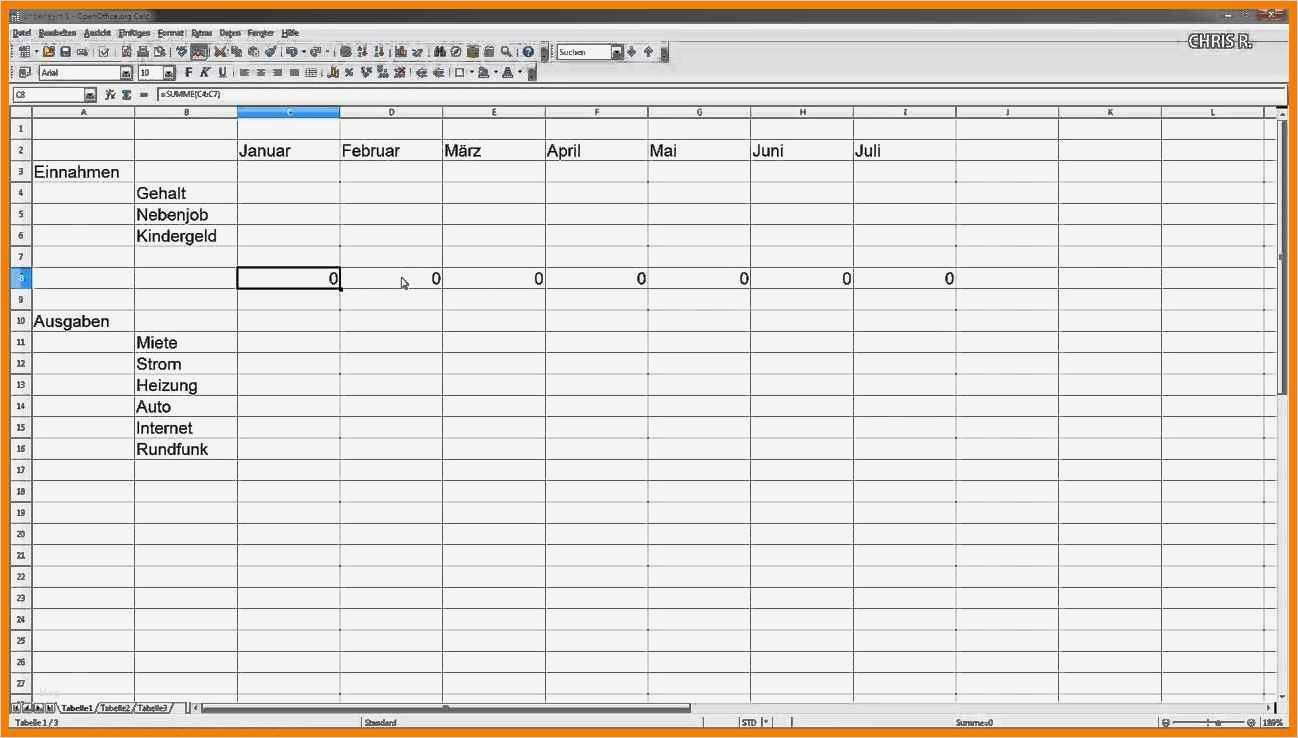
Task: Cut the selection with the scissors icon
Action: [x=221, y=52]
